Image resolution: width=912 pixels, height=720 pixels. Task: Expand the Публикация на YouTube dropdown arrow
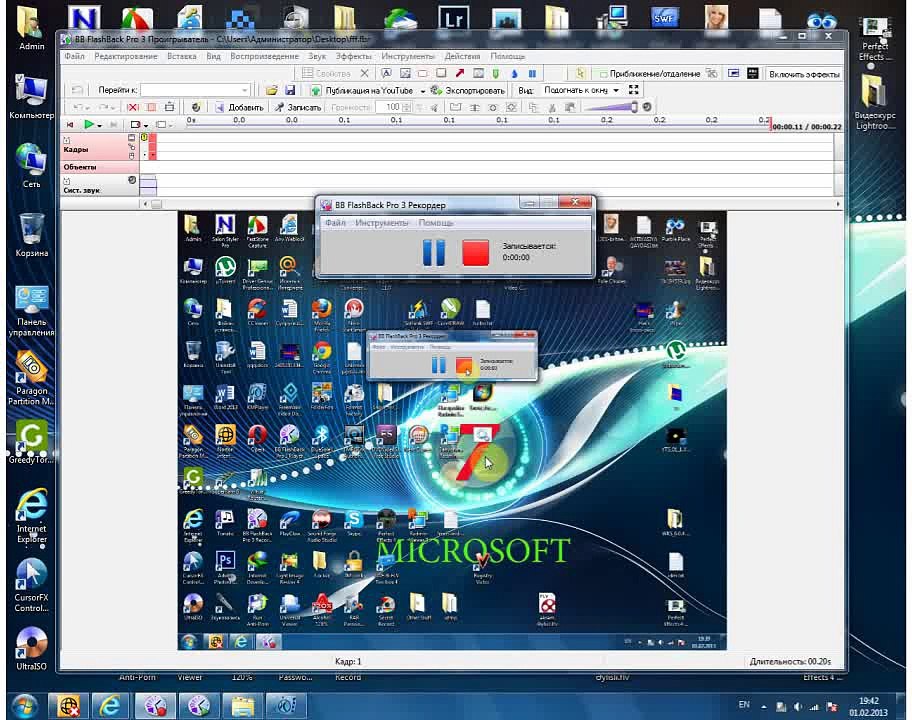[x=423, y=91]
